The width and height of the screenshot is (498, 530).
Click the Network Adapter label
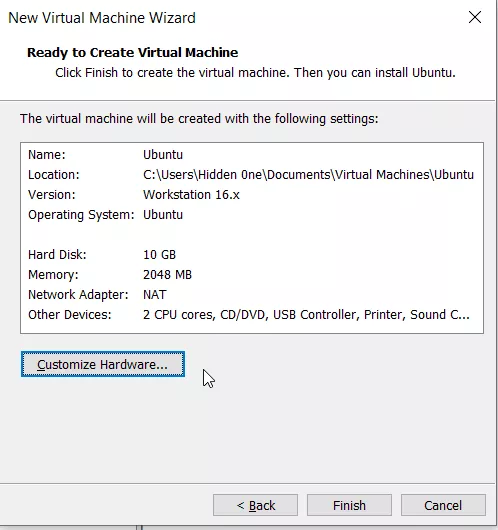(78, 295)
